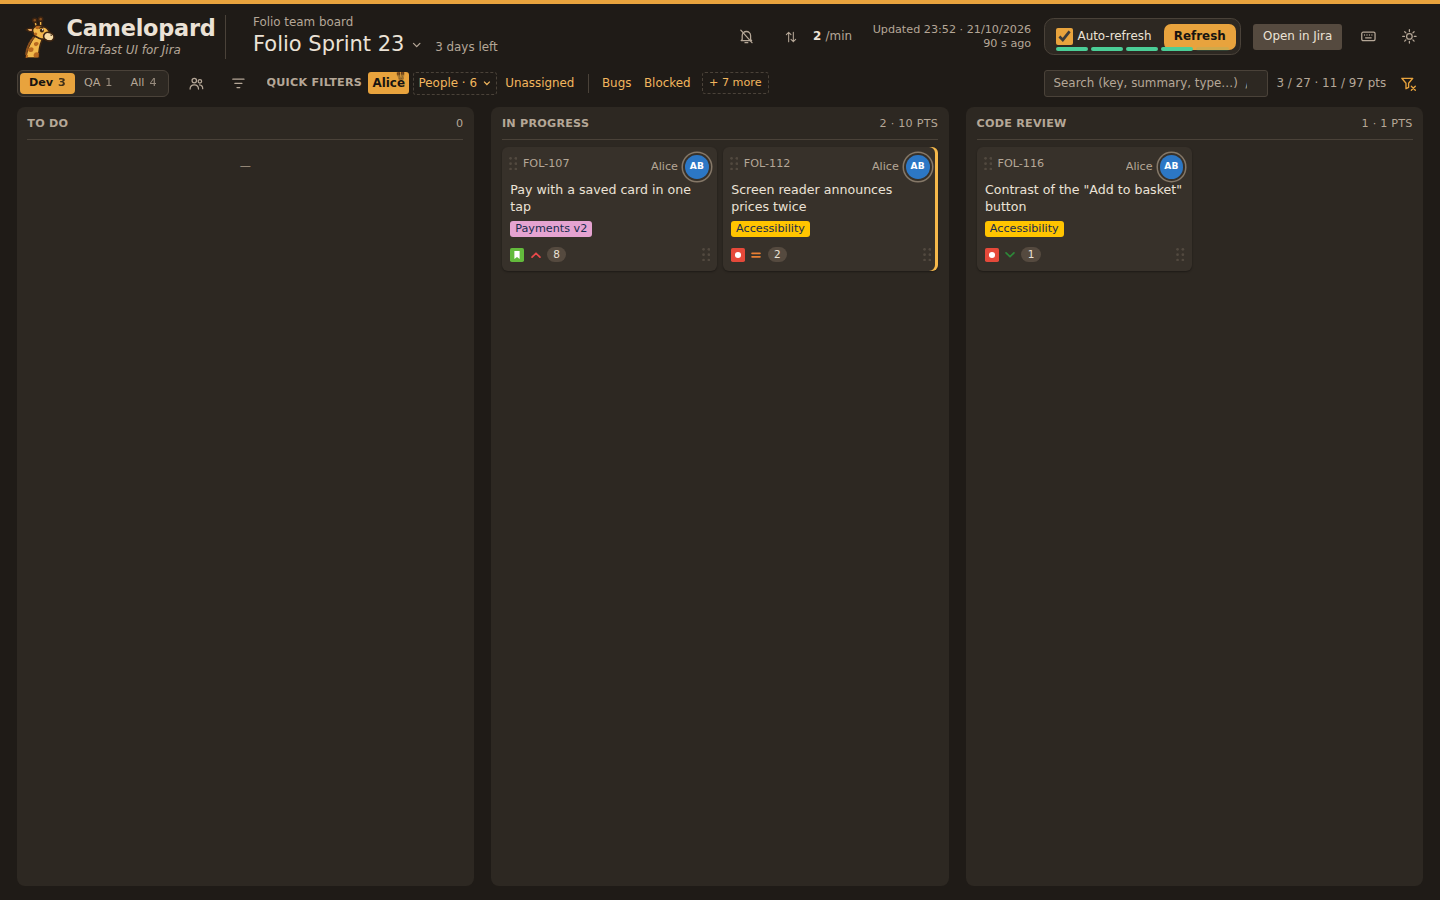Open keyboard shortcuts via keyboard icon
1440x900 pixels.
[x=1369, y=36]
